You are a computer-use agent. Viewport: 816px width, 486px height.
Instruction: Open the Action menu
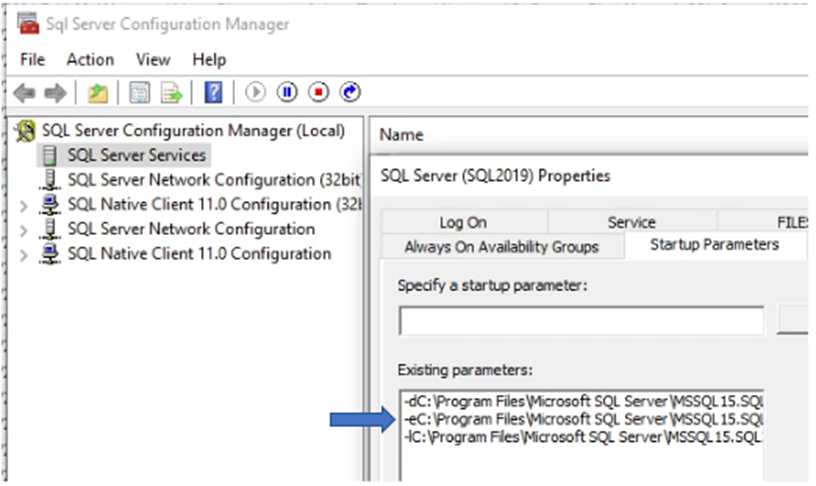tap(90, 60)
